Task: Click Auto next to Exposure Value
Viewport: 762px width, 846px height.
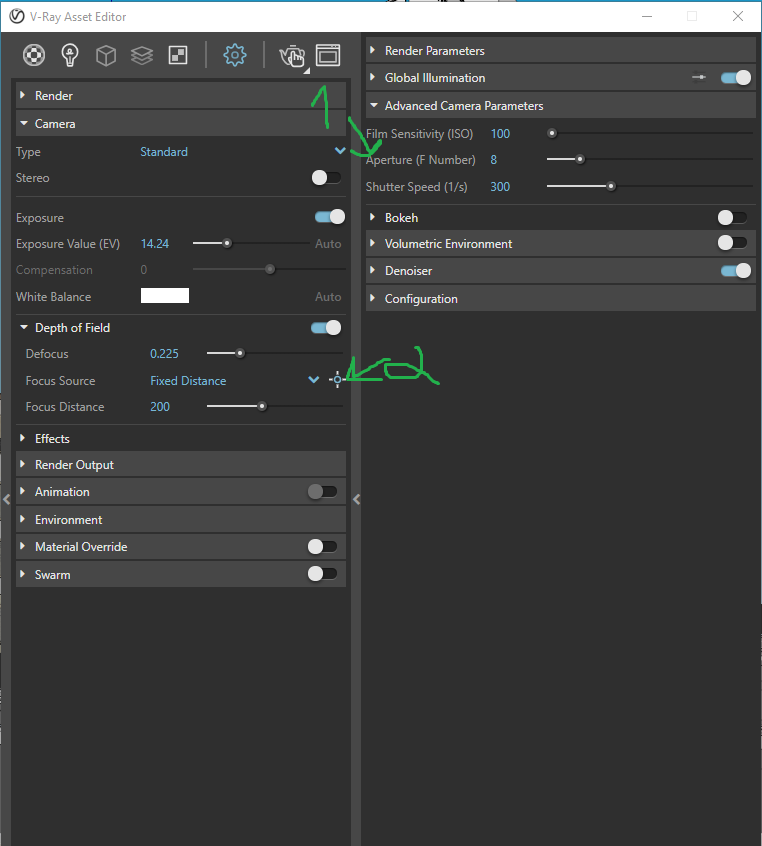Action: [x=328, y=244]
